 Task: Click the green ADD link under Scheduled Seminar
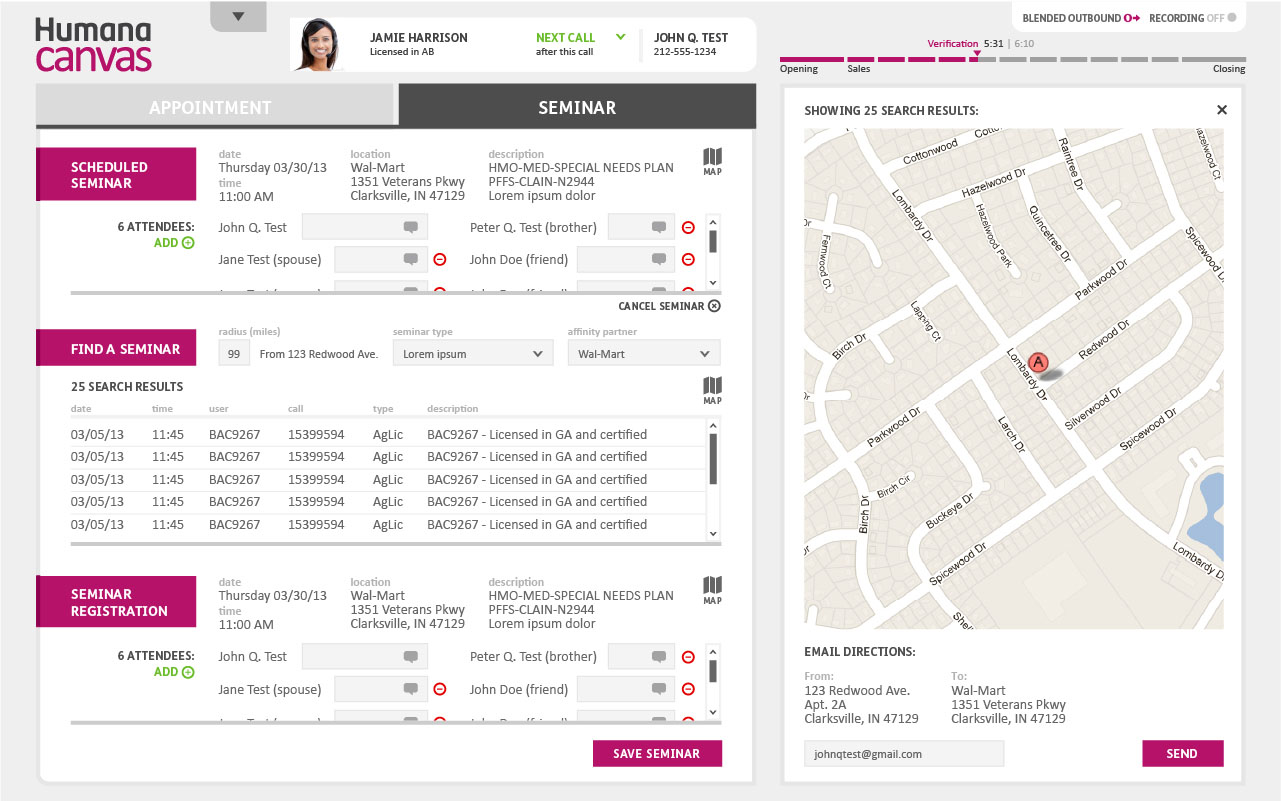166,243
